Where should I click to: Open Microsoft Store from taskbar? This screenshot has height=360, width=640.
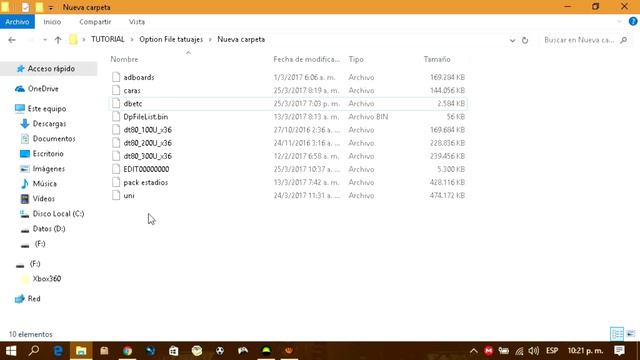point(173,351)
